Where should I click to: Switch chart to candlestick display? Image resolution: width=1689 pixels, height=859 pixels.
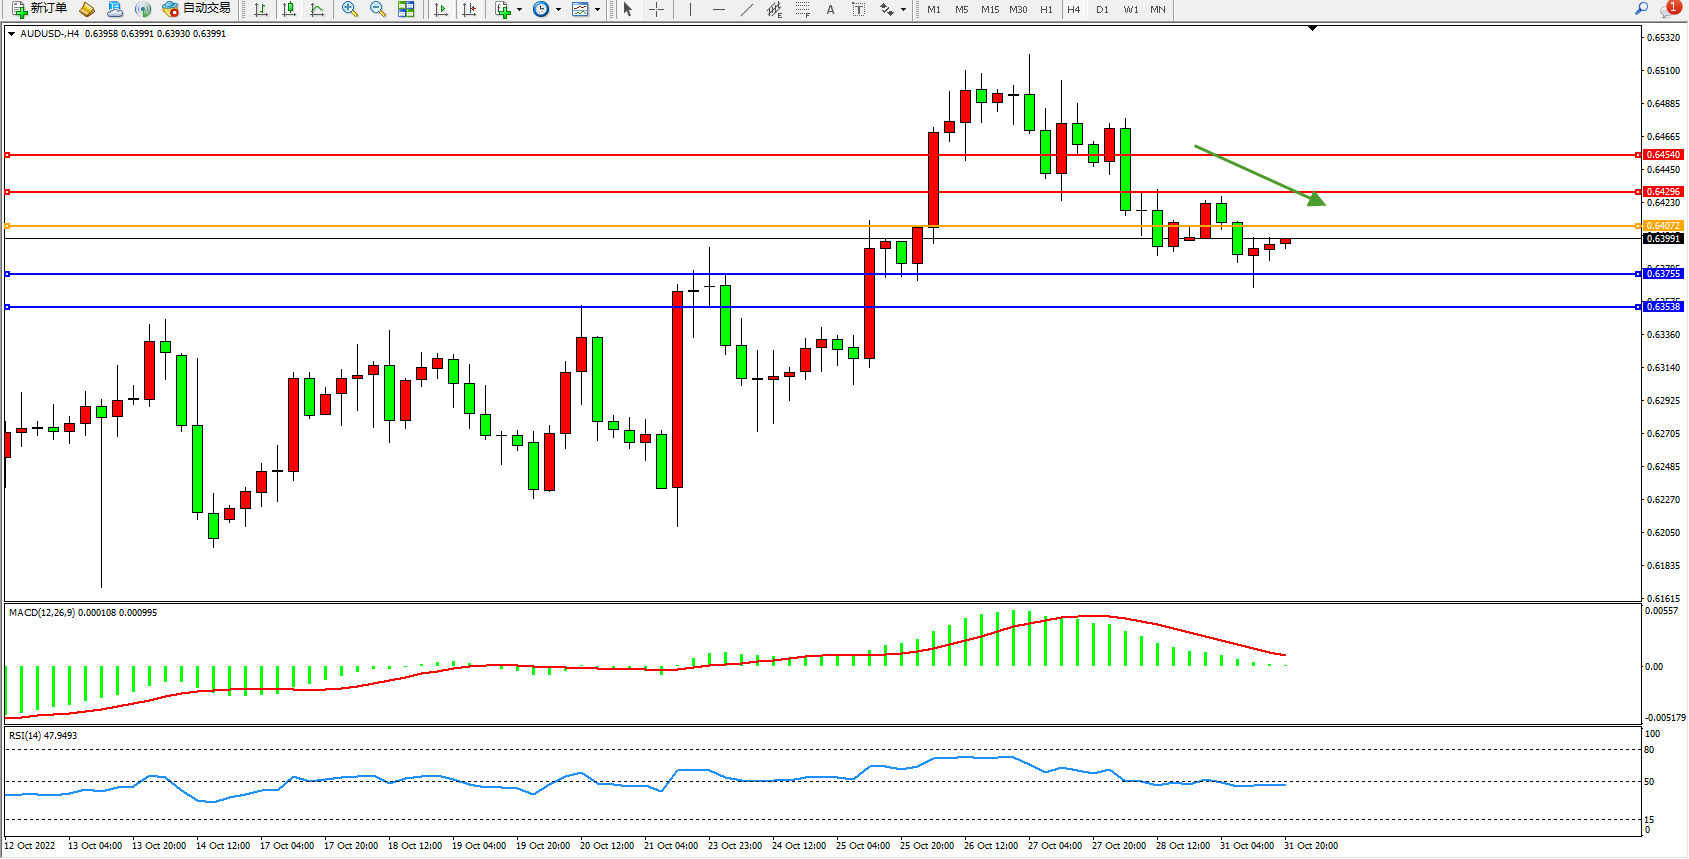(x=289, y=9)
